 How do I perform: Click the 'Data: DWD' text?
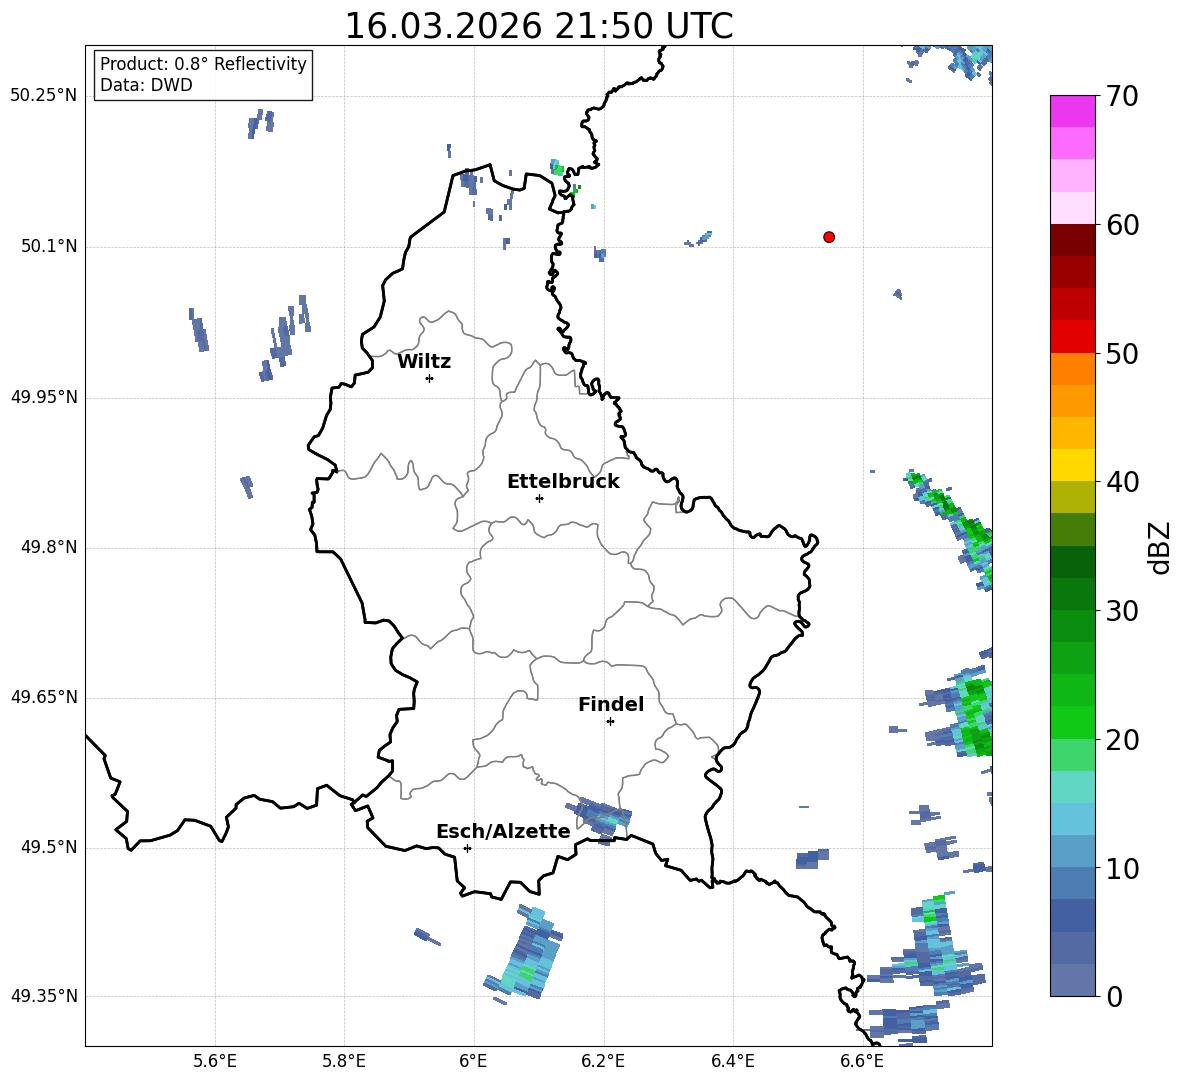(x=146, y=85)
